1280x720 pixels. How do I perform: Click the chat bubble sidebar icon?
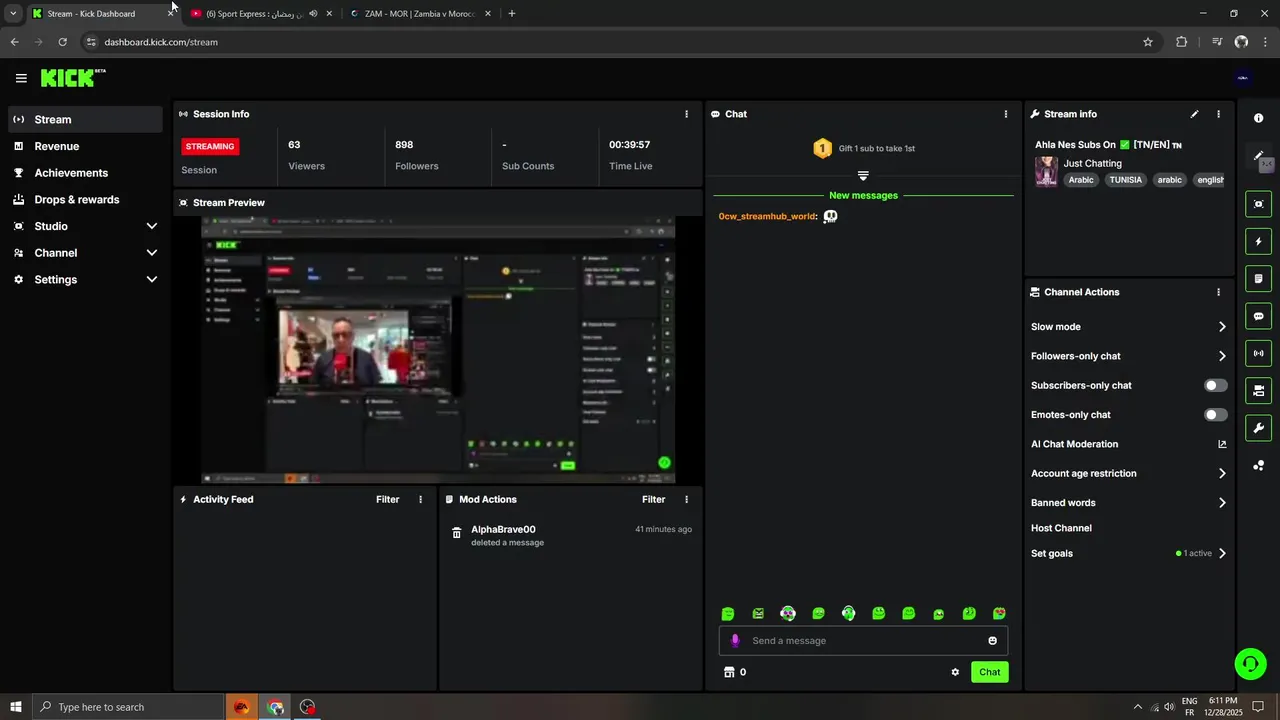[x=1258, y=316]
